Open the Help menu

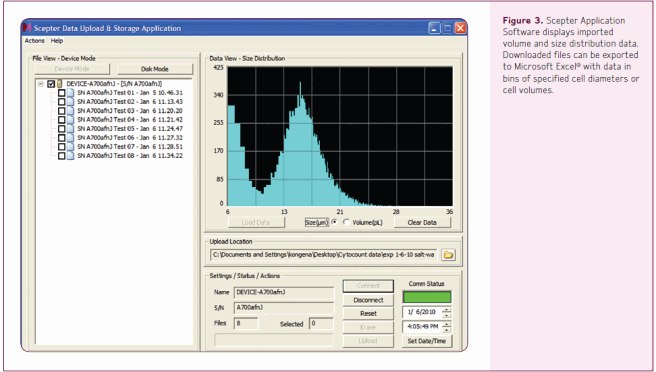pos(57,41)
